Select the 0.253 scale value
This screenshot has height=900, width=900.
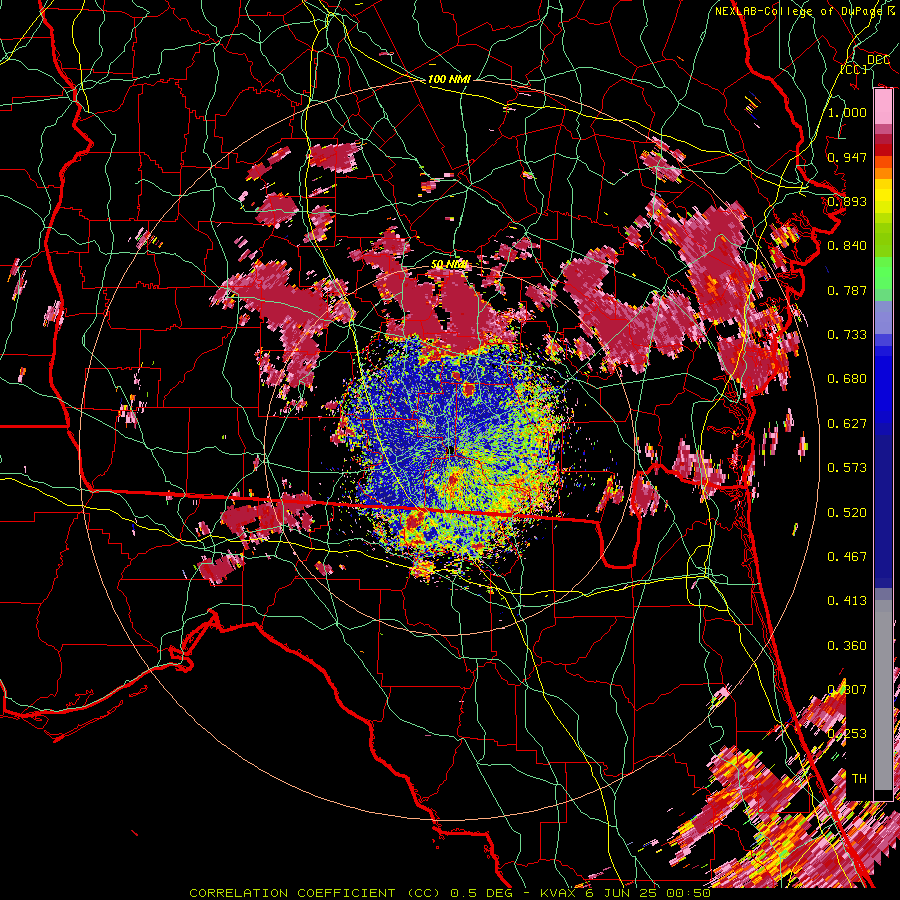click(x=847, y=734)
